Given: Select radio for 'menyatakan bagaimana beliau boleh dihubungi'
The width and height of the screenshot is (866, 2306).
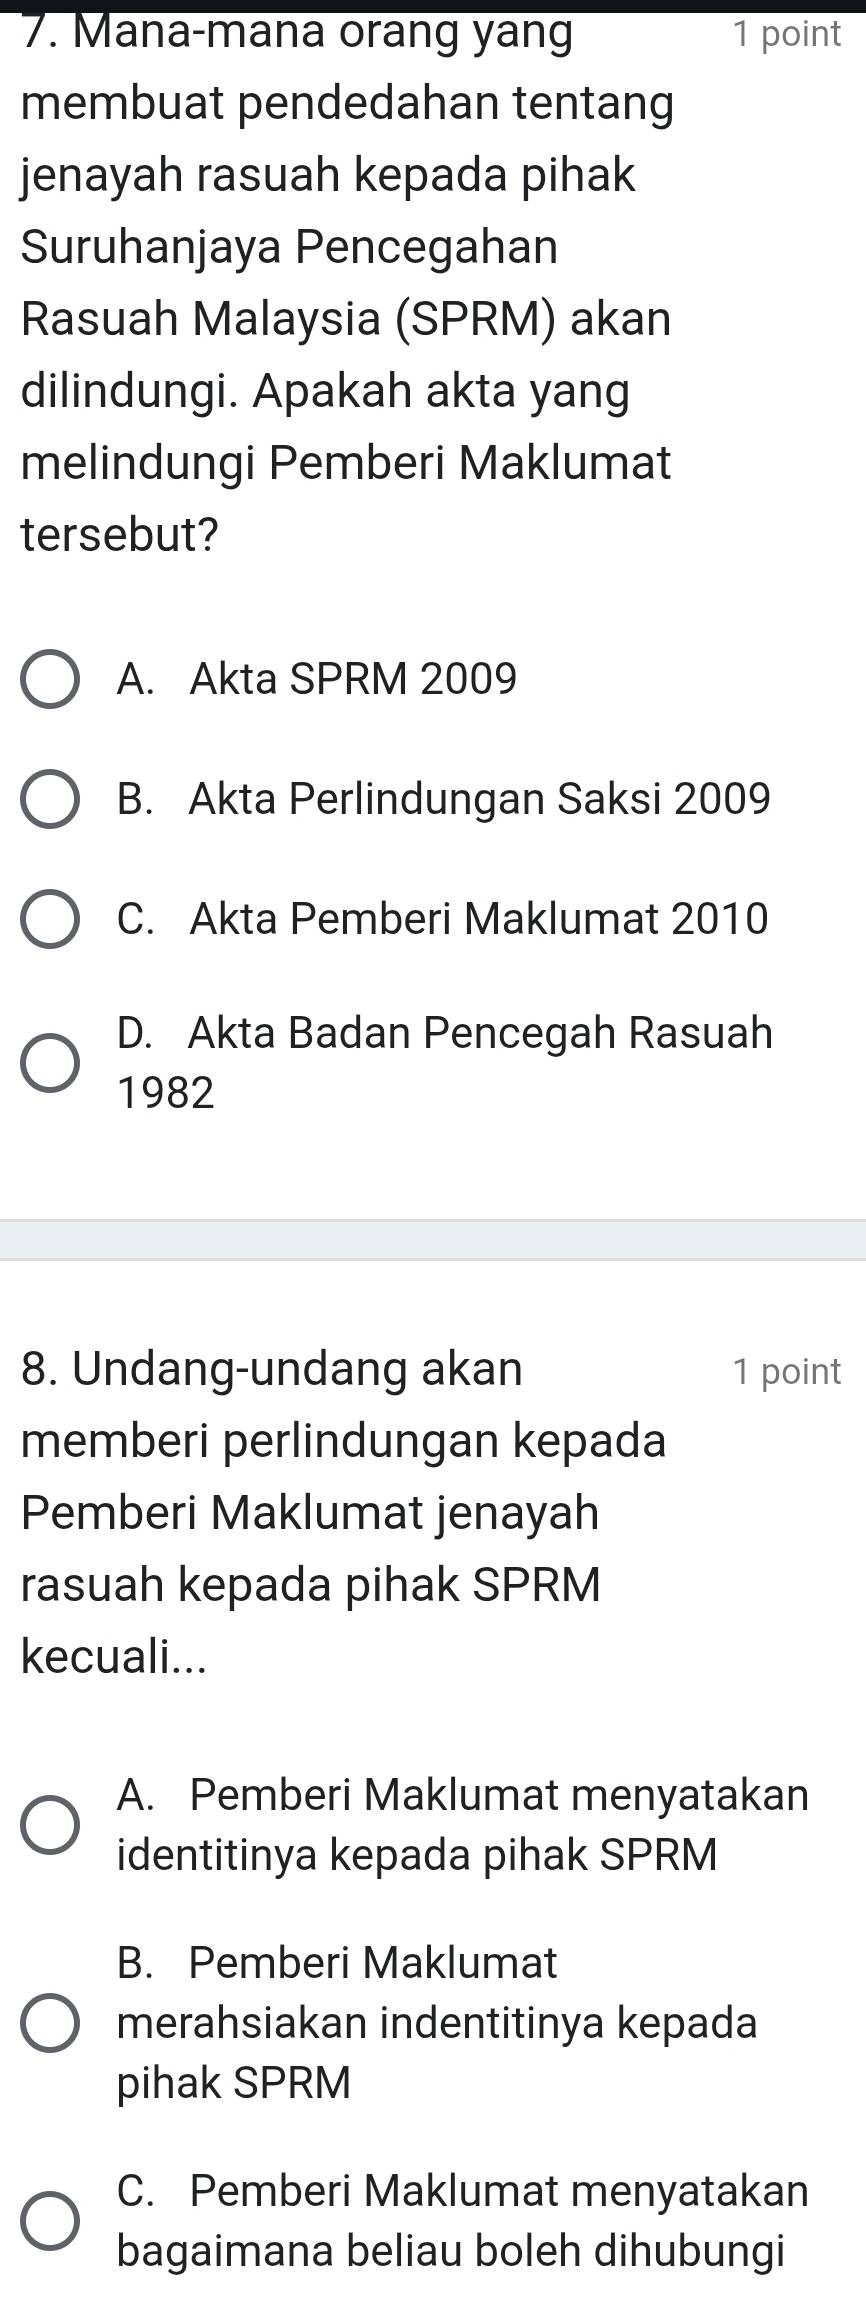Looking at the screenshot, I should [49, 2222].
